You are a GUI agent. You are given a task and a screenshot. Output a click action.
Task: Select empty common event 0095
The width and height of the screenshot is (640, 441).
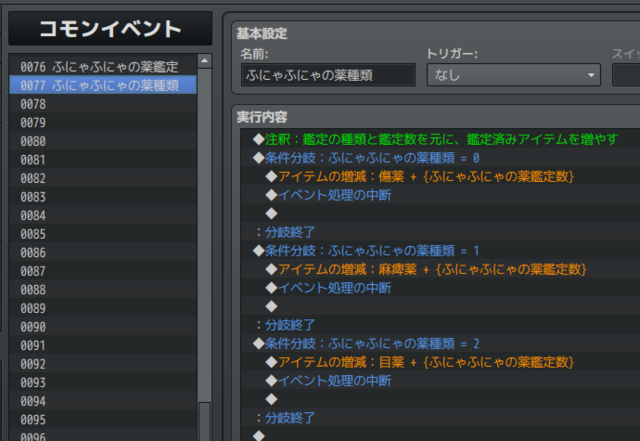point(103,419)
